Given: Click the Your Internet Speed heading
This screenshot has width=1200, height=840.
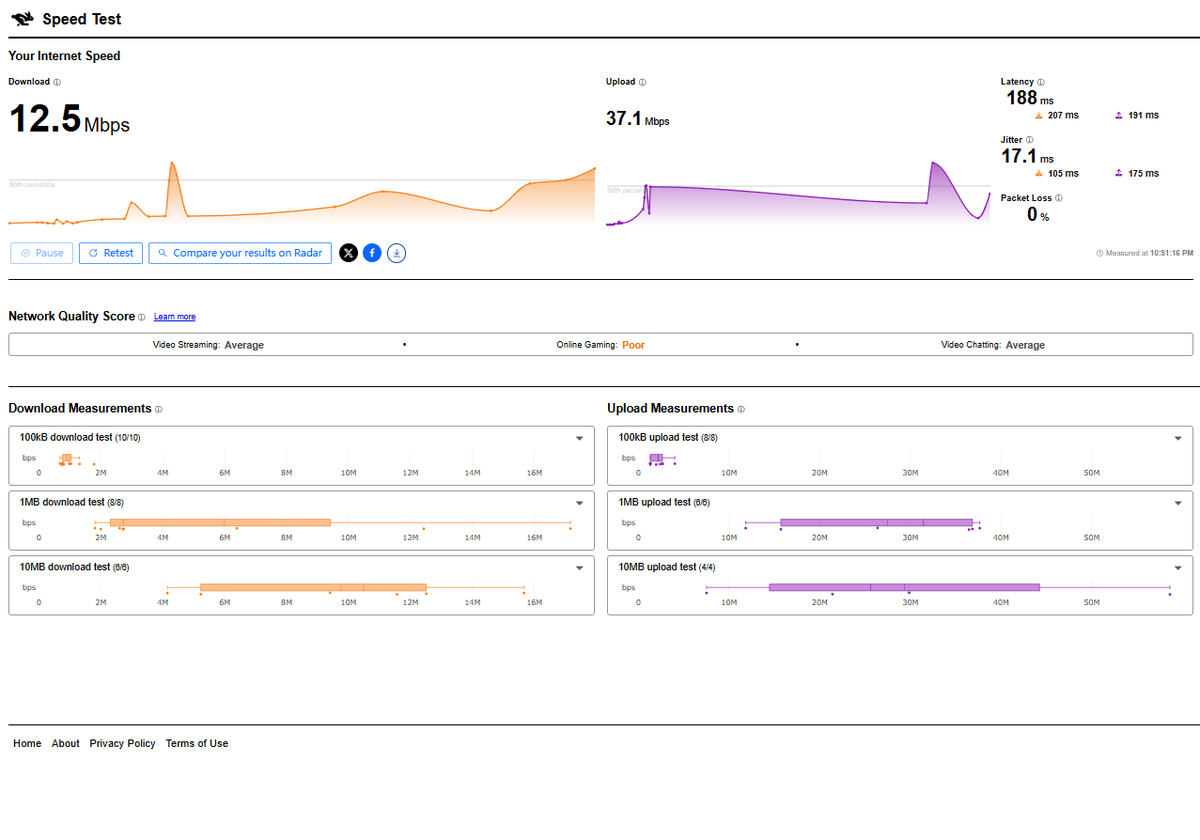Looking at the screenshot, I should [x=64, y=56].
